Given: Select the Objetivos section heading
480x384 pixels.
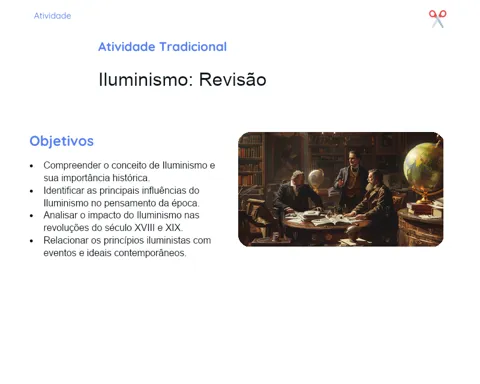Looking at the screenshot, I should tap(62, 141).
